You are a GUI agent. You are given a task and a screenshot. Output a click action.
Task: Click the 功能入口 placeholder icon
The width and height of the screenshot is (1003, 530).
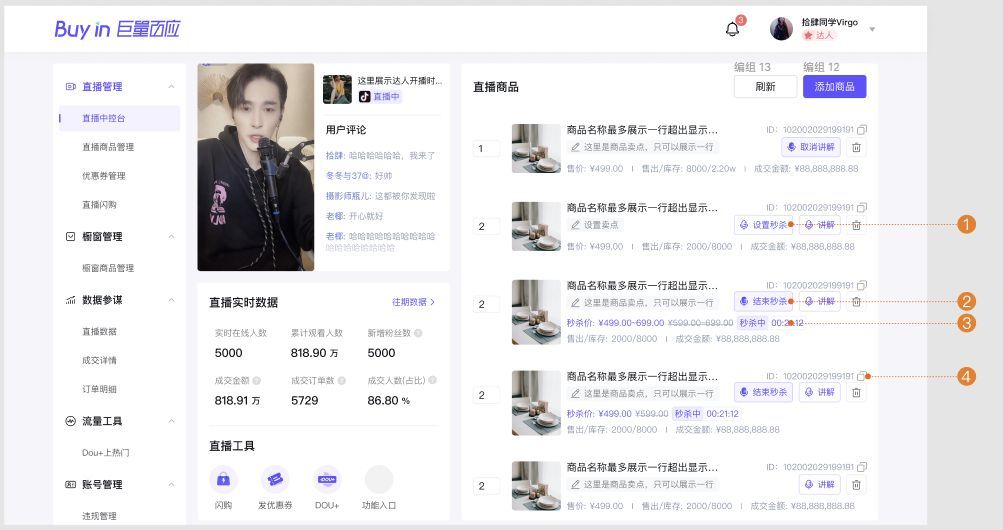(x=379, y=479)
